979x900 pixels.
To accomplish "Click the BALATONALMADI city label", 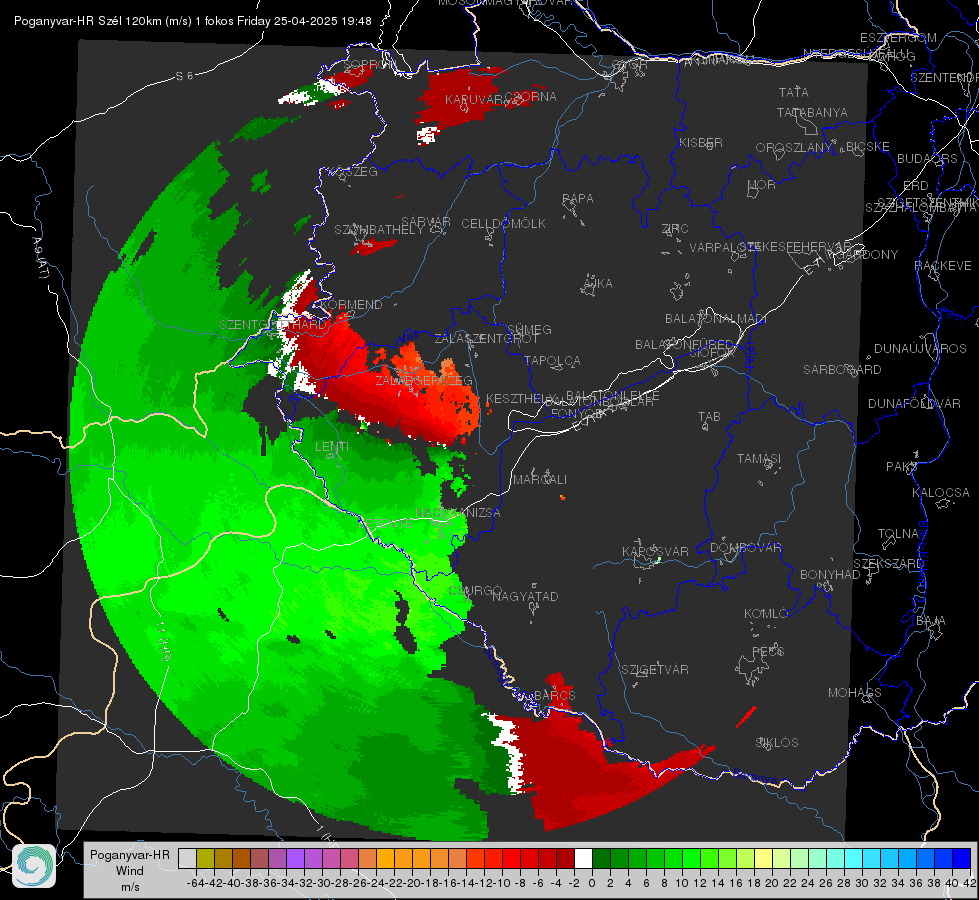I will pos(716,319).
